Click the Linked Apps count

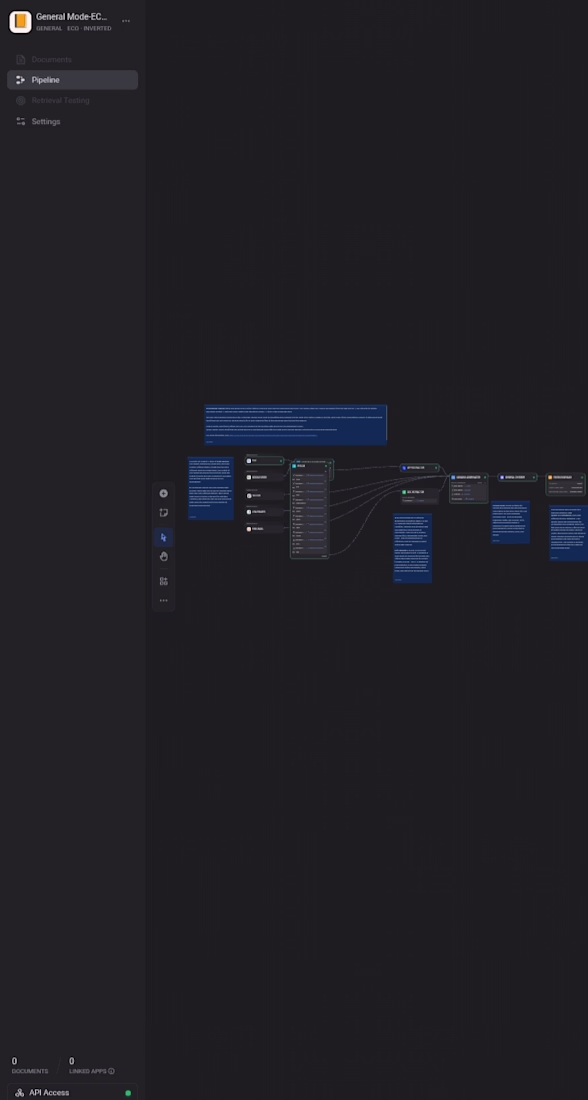[72, 1061]
